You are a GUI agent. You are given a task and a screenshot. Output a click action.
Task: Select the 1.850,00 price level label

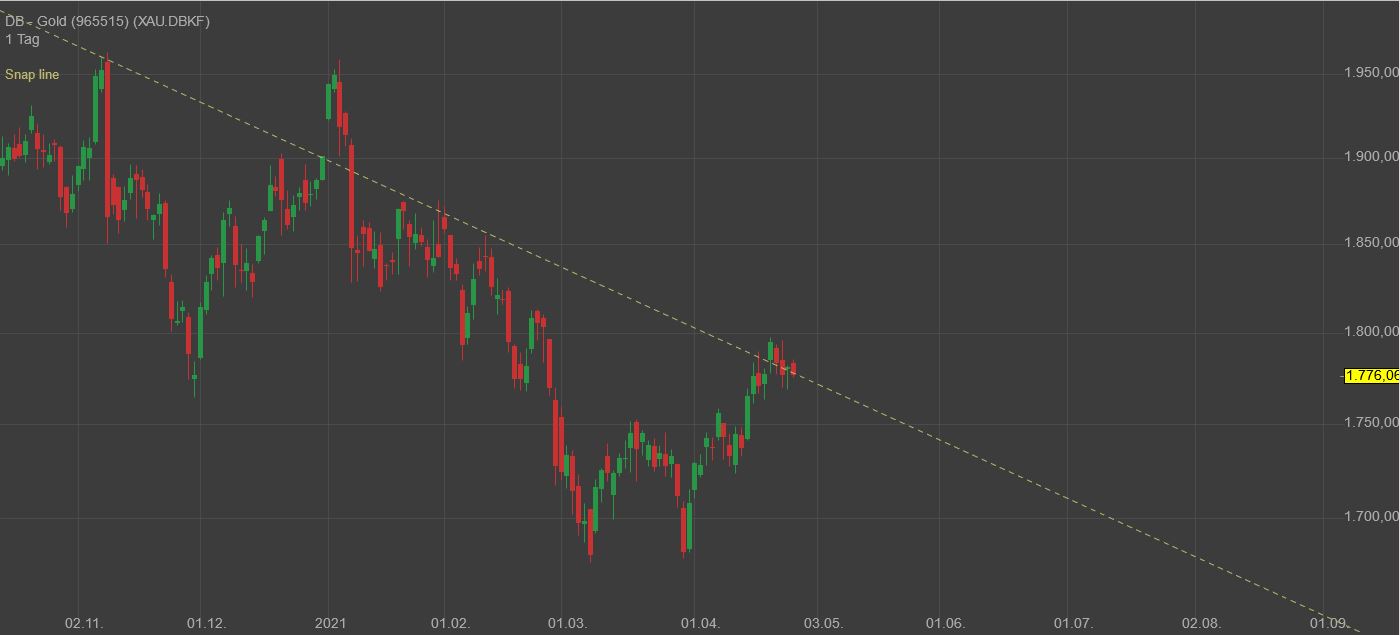point(1371,243)
